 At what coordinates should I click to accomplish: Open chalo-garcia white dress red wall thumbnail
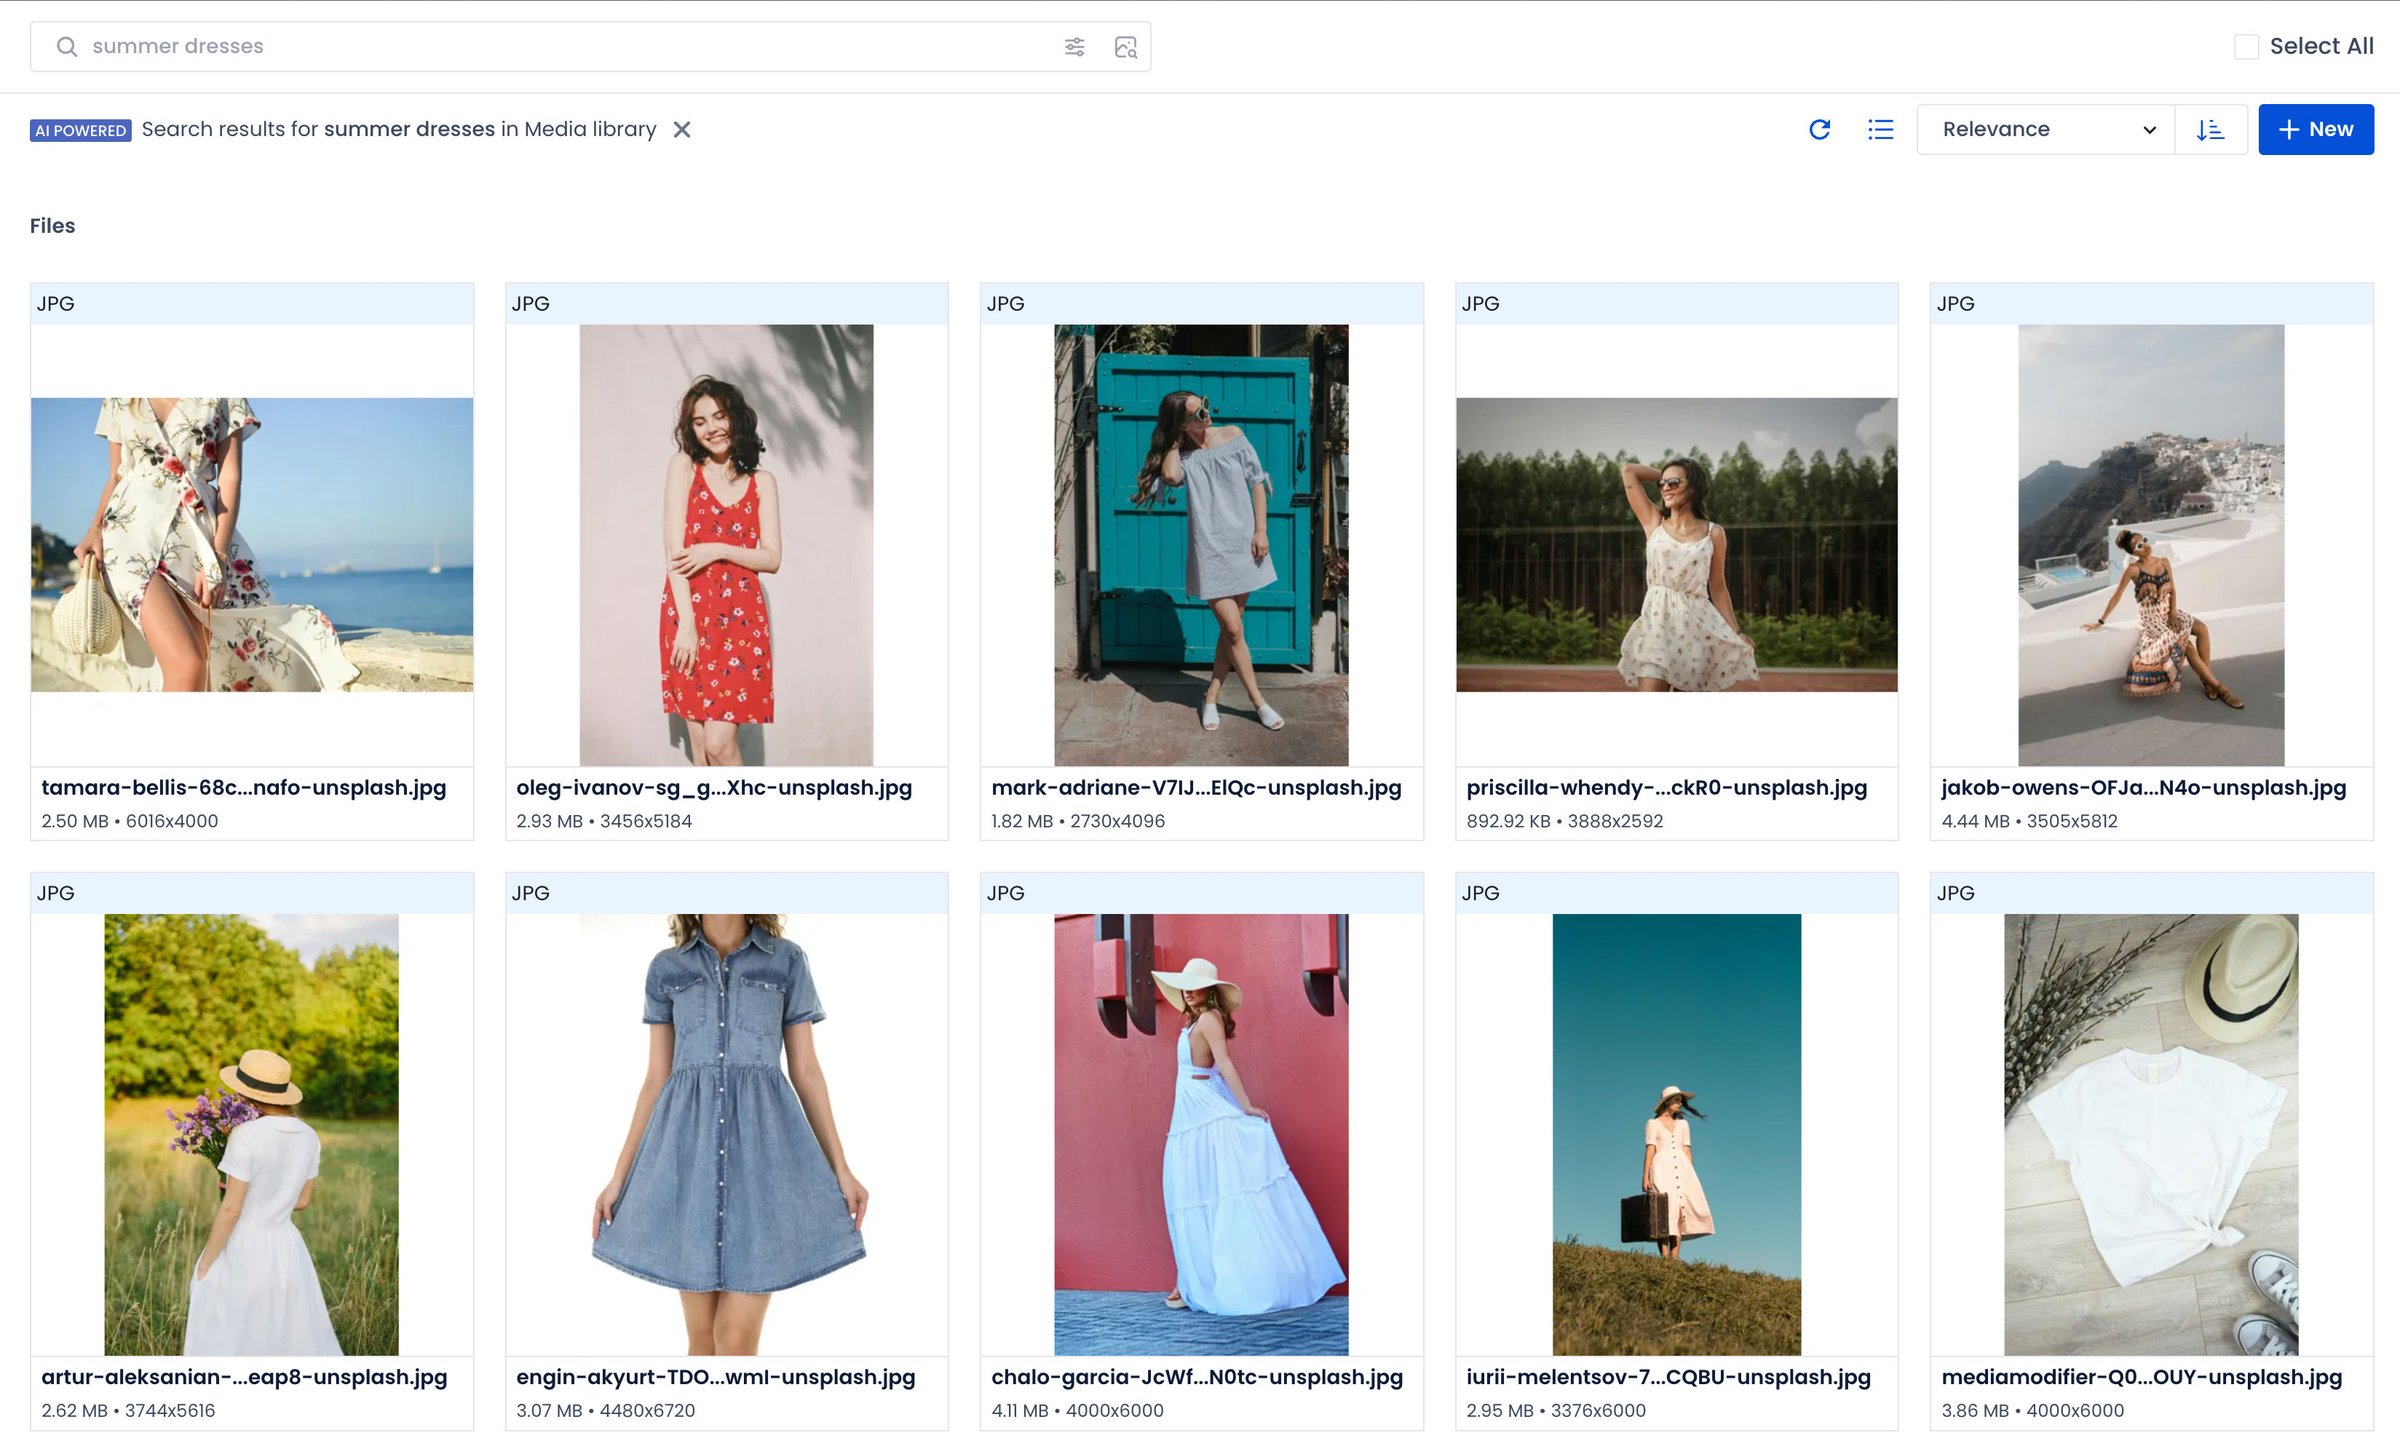coord(1201,1134)
